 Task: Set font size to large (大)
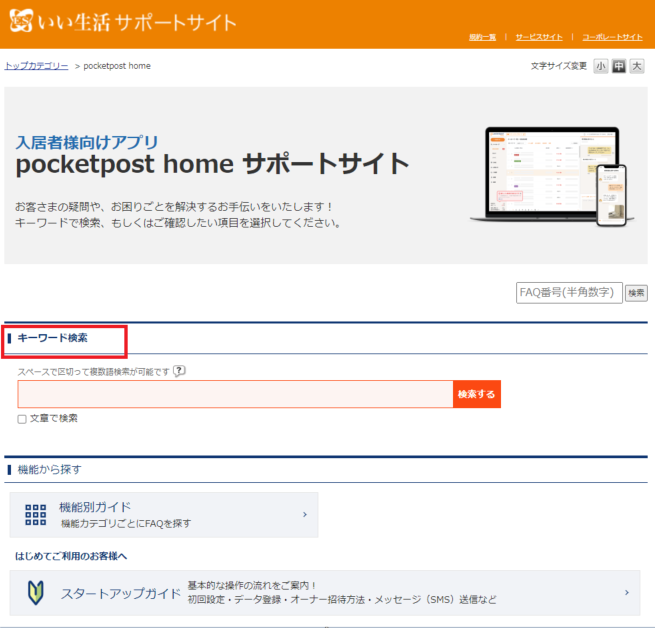[636, 66]
